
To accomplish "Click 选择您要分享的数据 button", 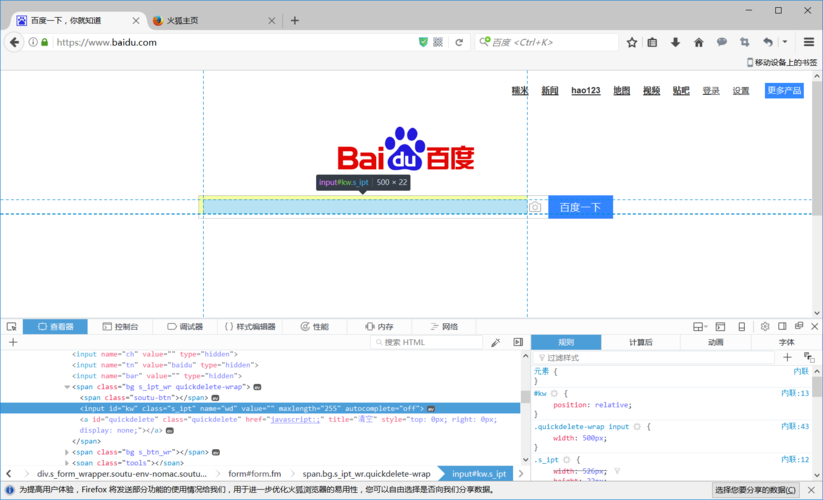I will click(755, 490).
